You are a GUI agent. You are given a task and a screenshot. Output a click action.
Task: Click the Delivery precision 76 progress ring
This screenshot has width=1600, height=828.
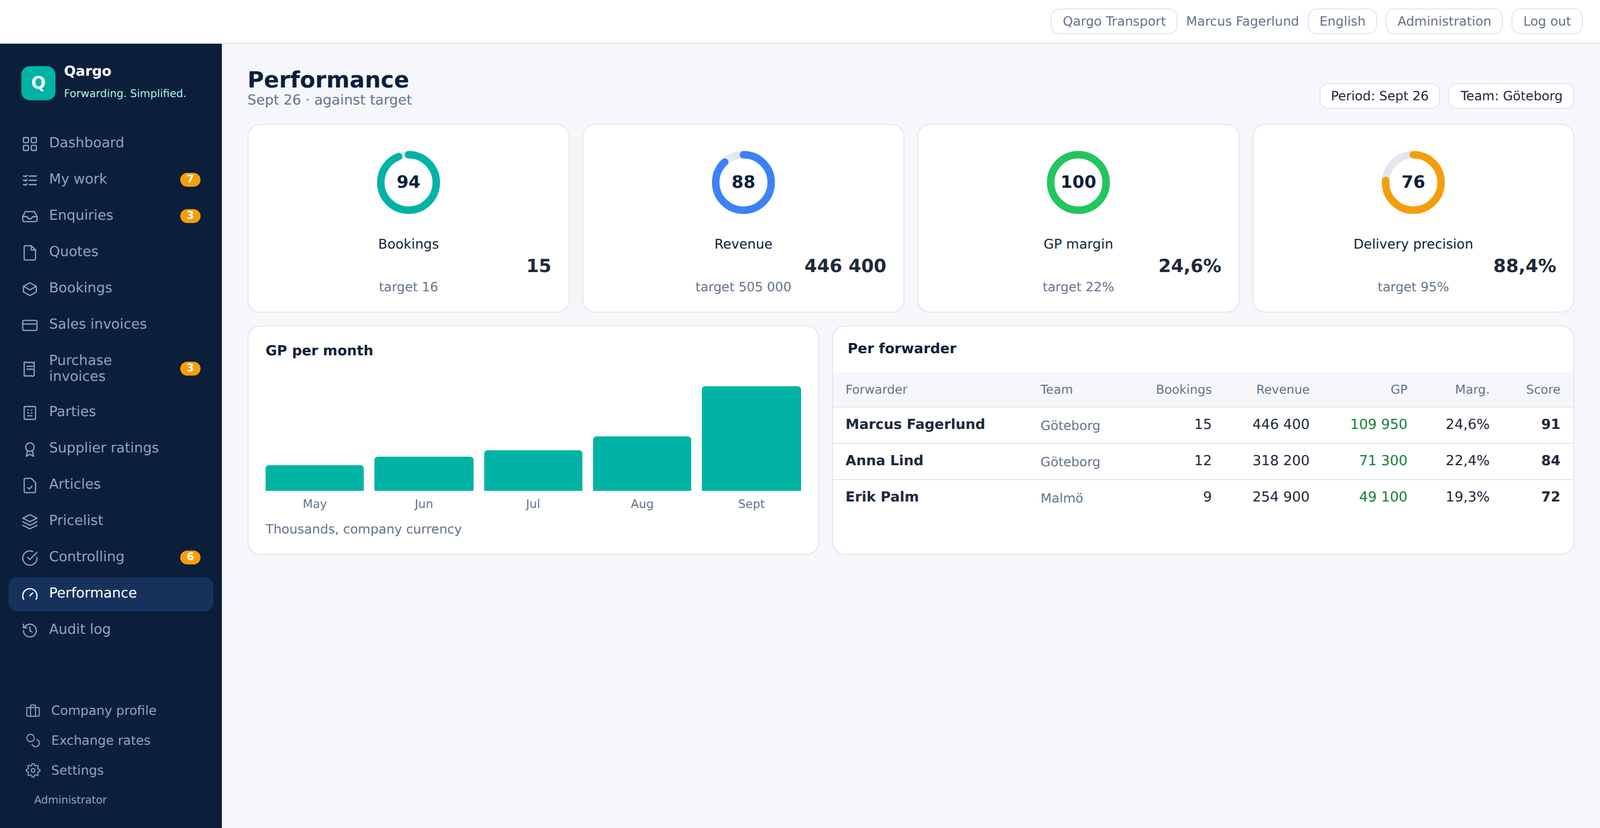(x=1413, y=182)
